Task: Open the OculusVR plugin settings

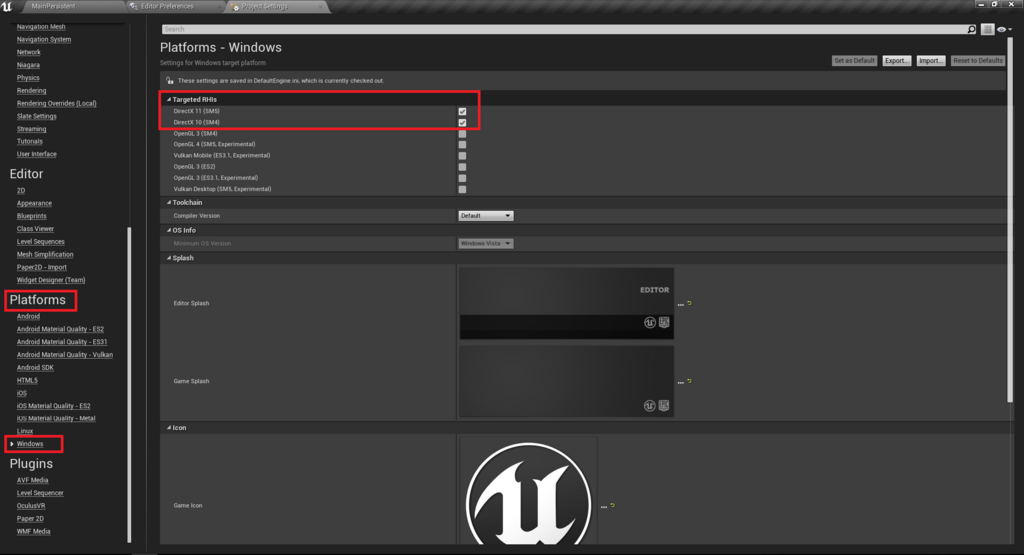Action: pyautogui.click(x=31, y=506)
